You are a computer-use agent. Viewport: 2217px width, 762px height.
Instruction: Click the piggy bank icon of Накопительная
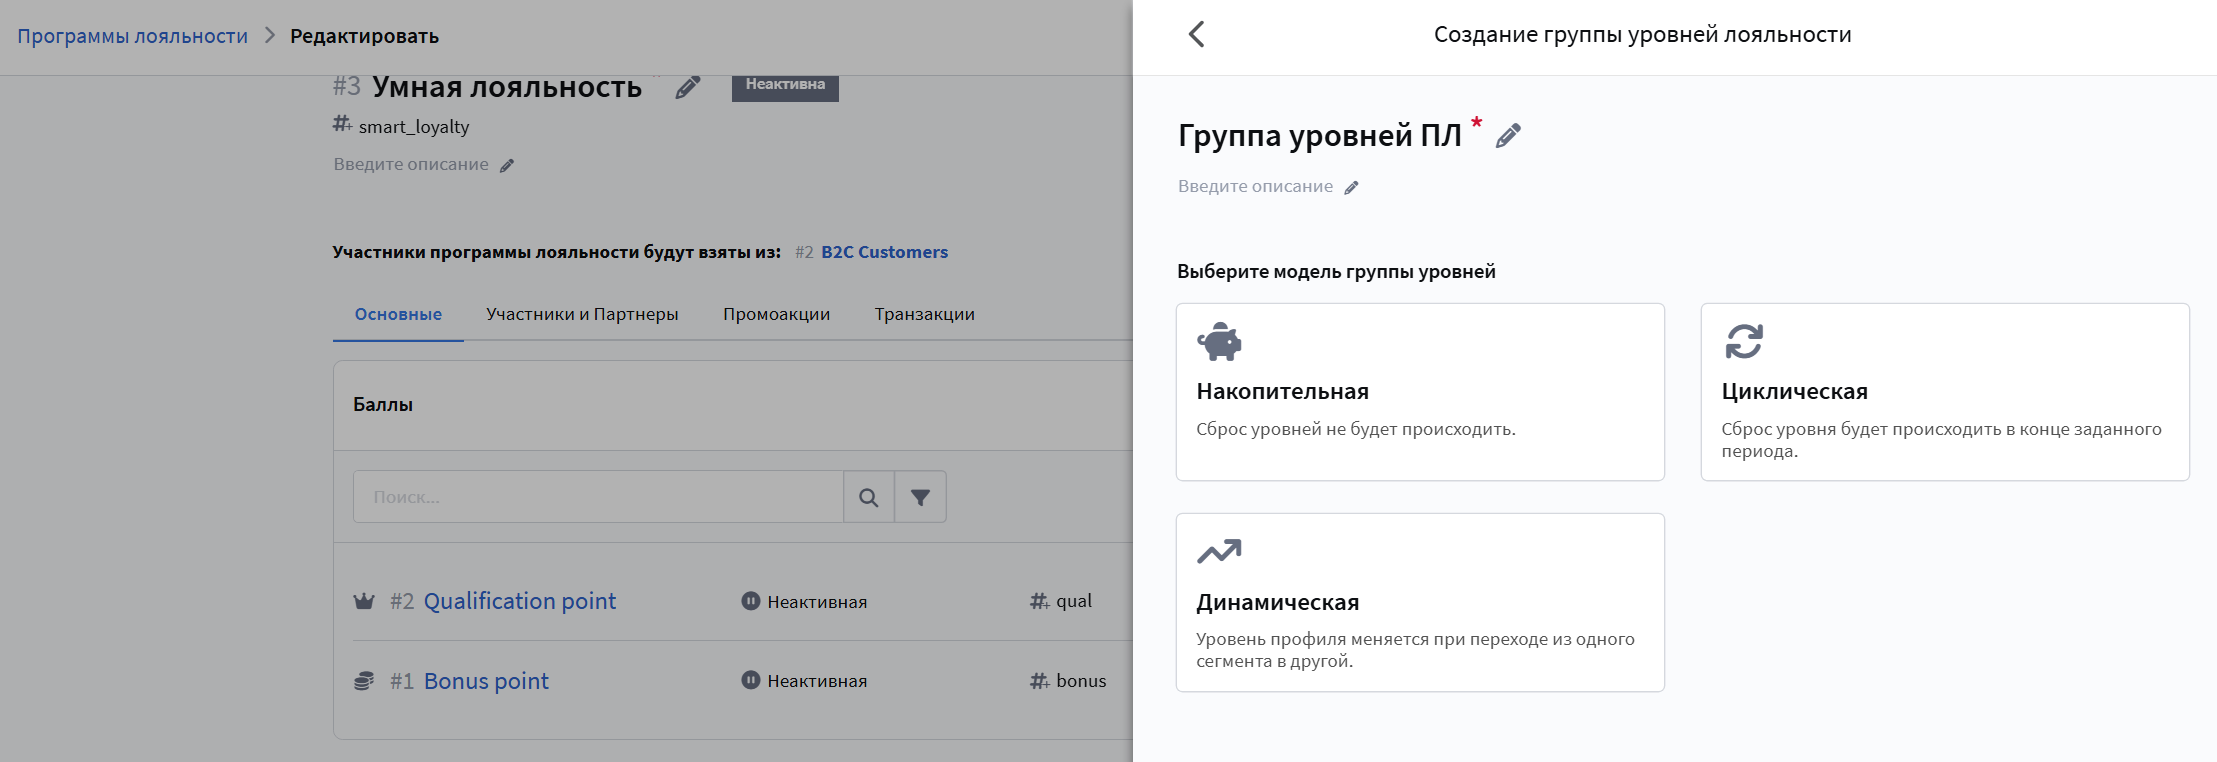point(1219,341)
